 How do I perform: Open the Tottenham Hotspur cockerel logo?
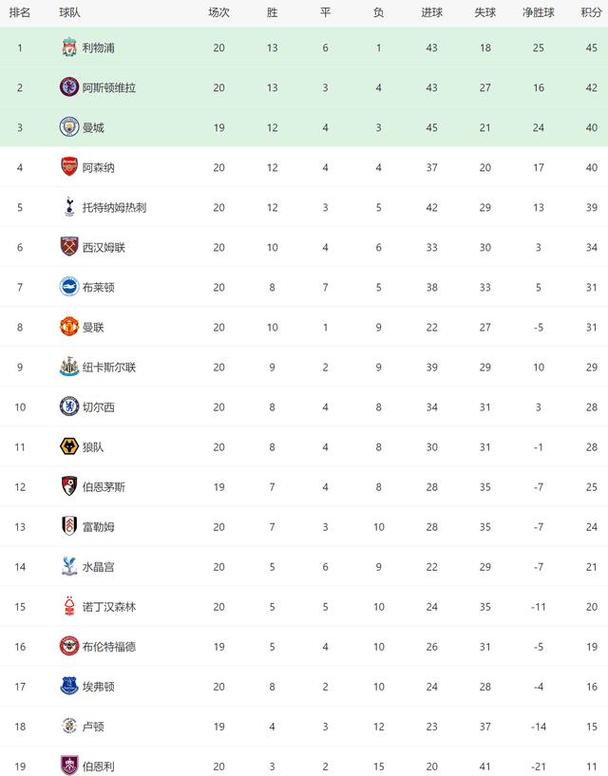69,207
